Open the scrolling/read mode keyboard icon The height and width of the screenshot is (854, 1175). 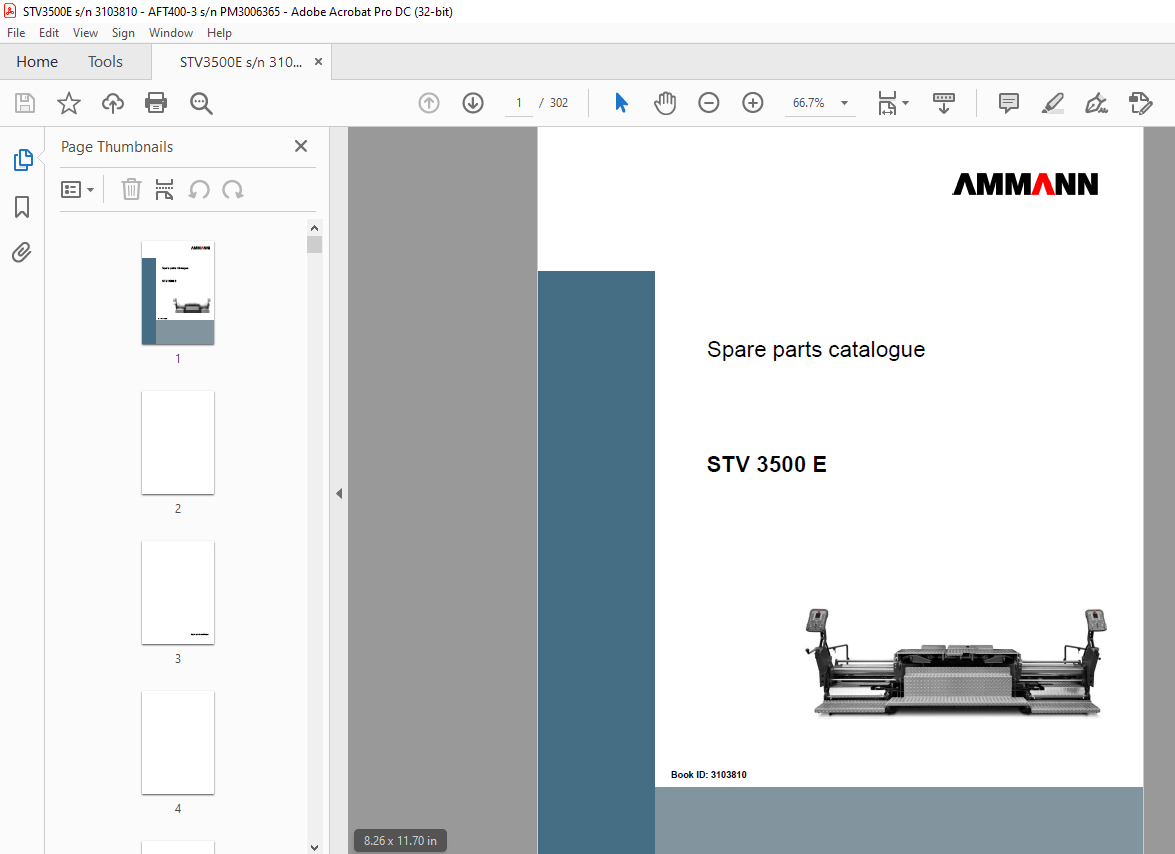pos(943,103)
